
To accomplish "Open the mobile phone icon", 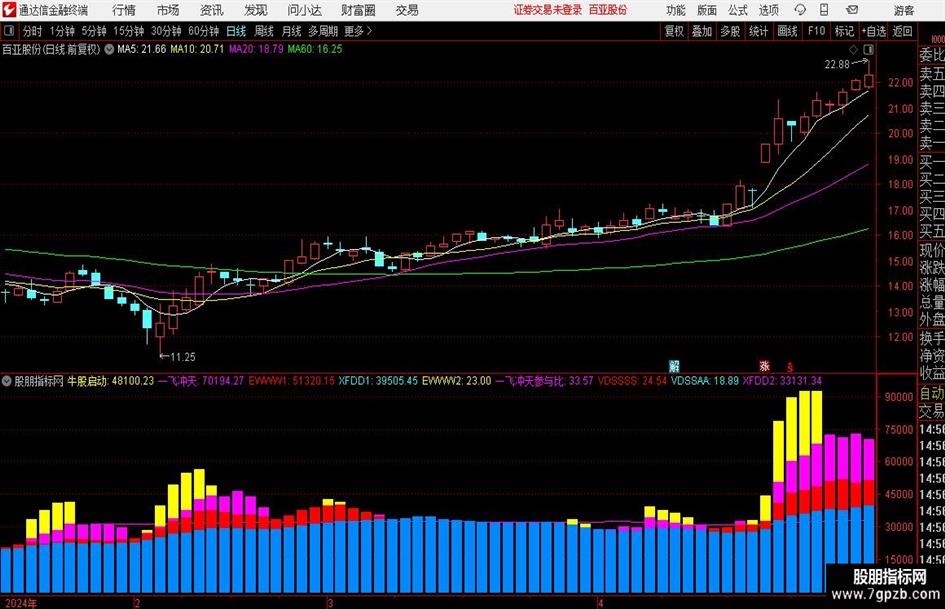I will (x=824, y=10).
